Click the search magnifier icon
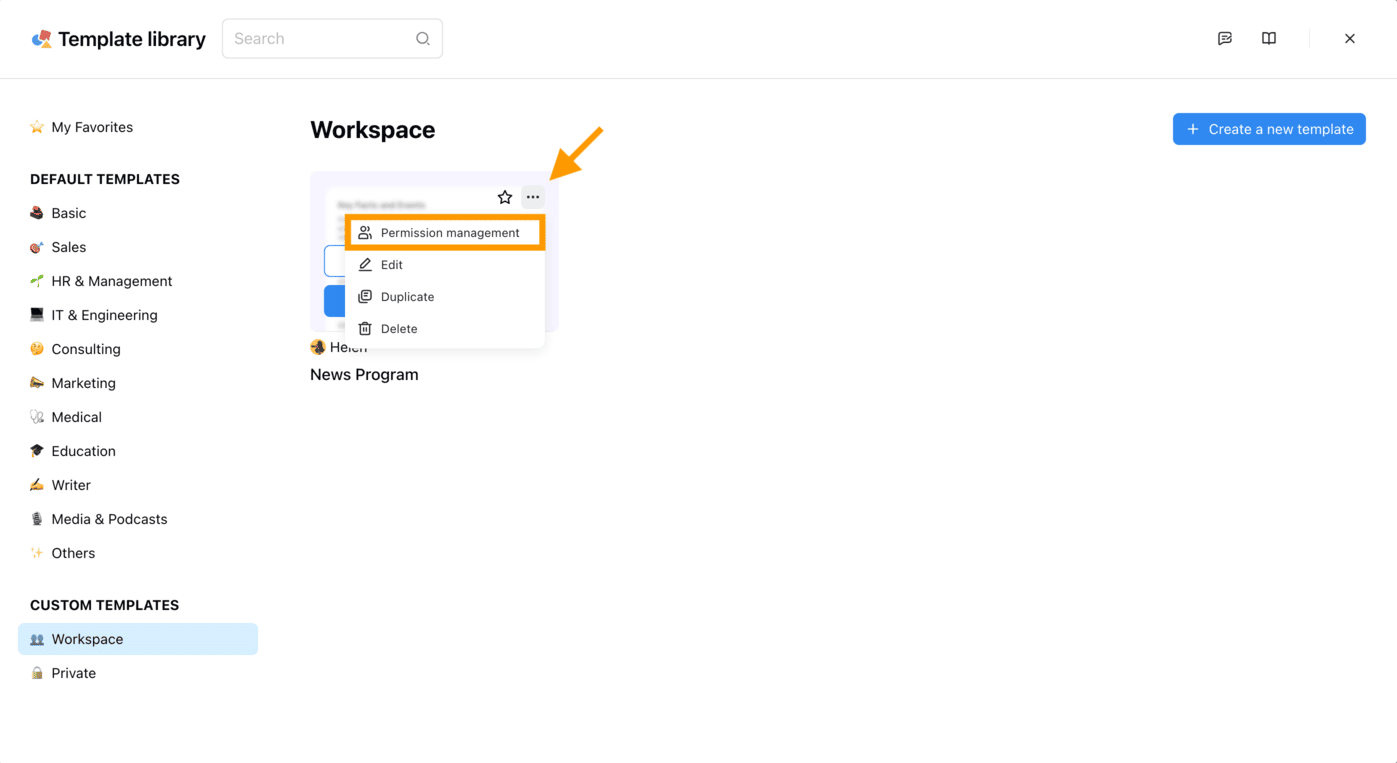Viewport: 1397px width, 763px height. click(423, 39)
